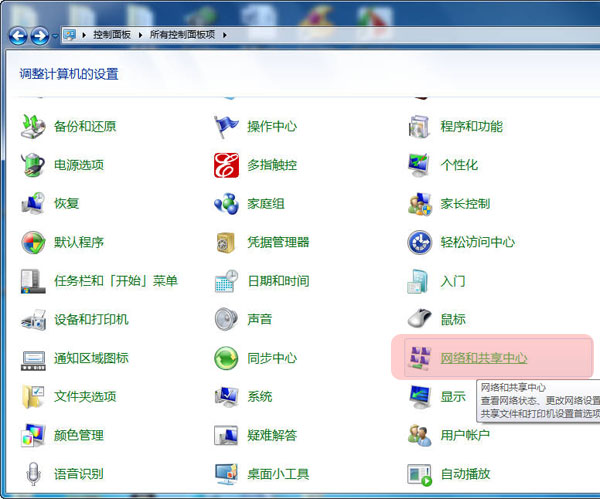The height and width of the screenshot is (499, 600).
Task: Click the 语音识别 microphone icon
Action: click(33, 474)
